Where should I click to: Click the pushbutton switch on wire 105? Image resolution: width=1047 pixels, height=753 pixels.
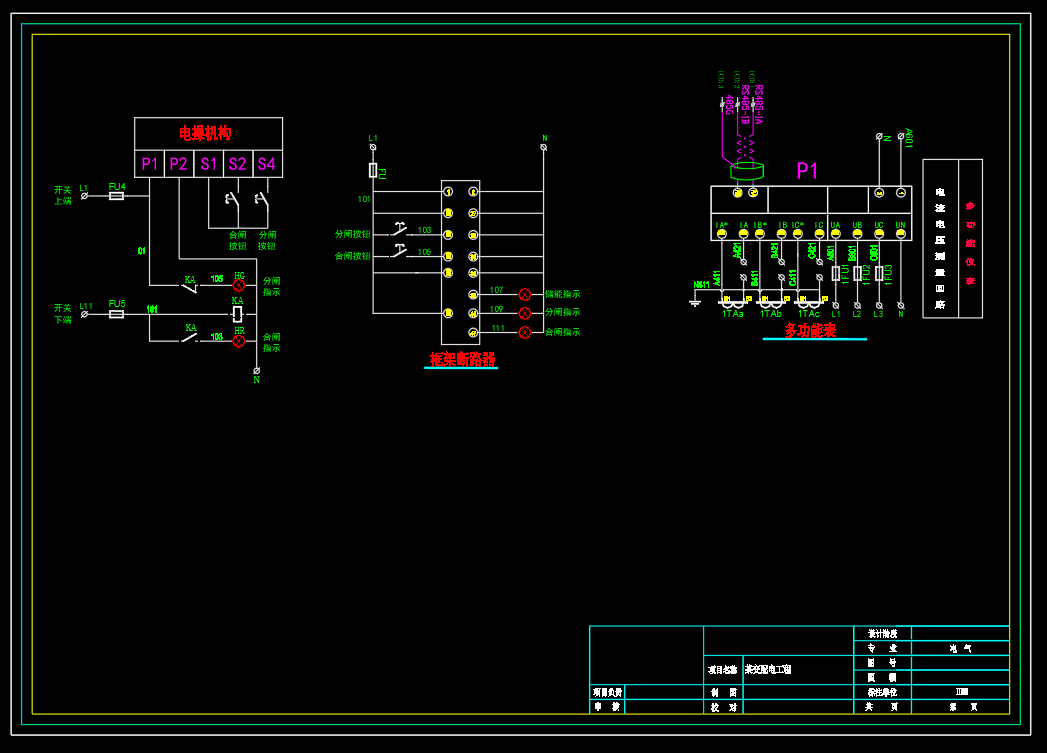pyautogui.click(x=399, y=252)
